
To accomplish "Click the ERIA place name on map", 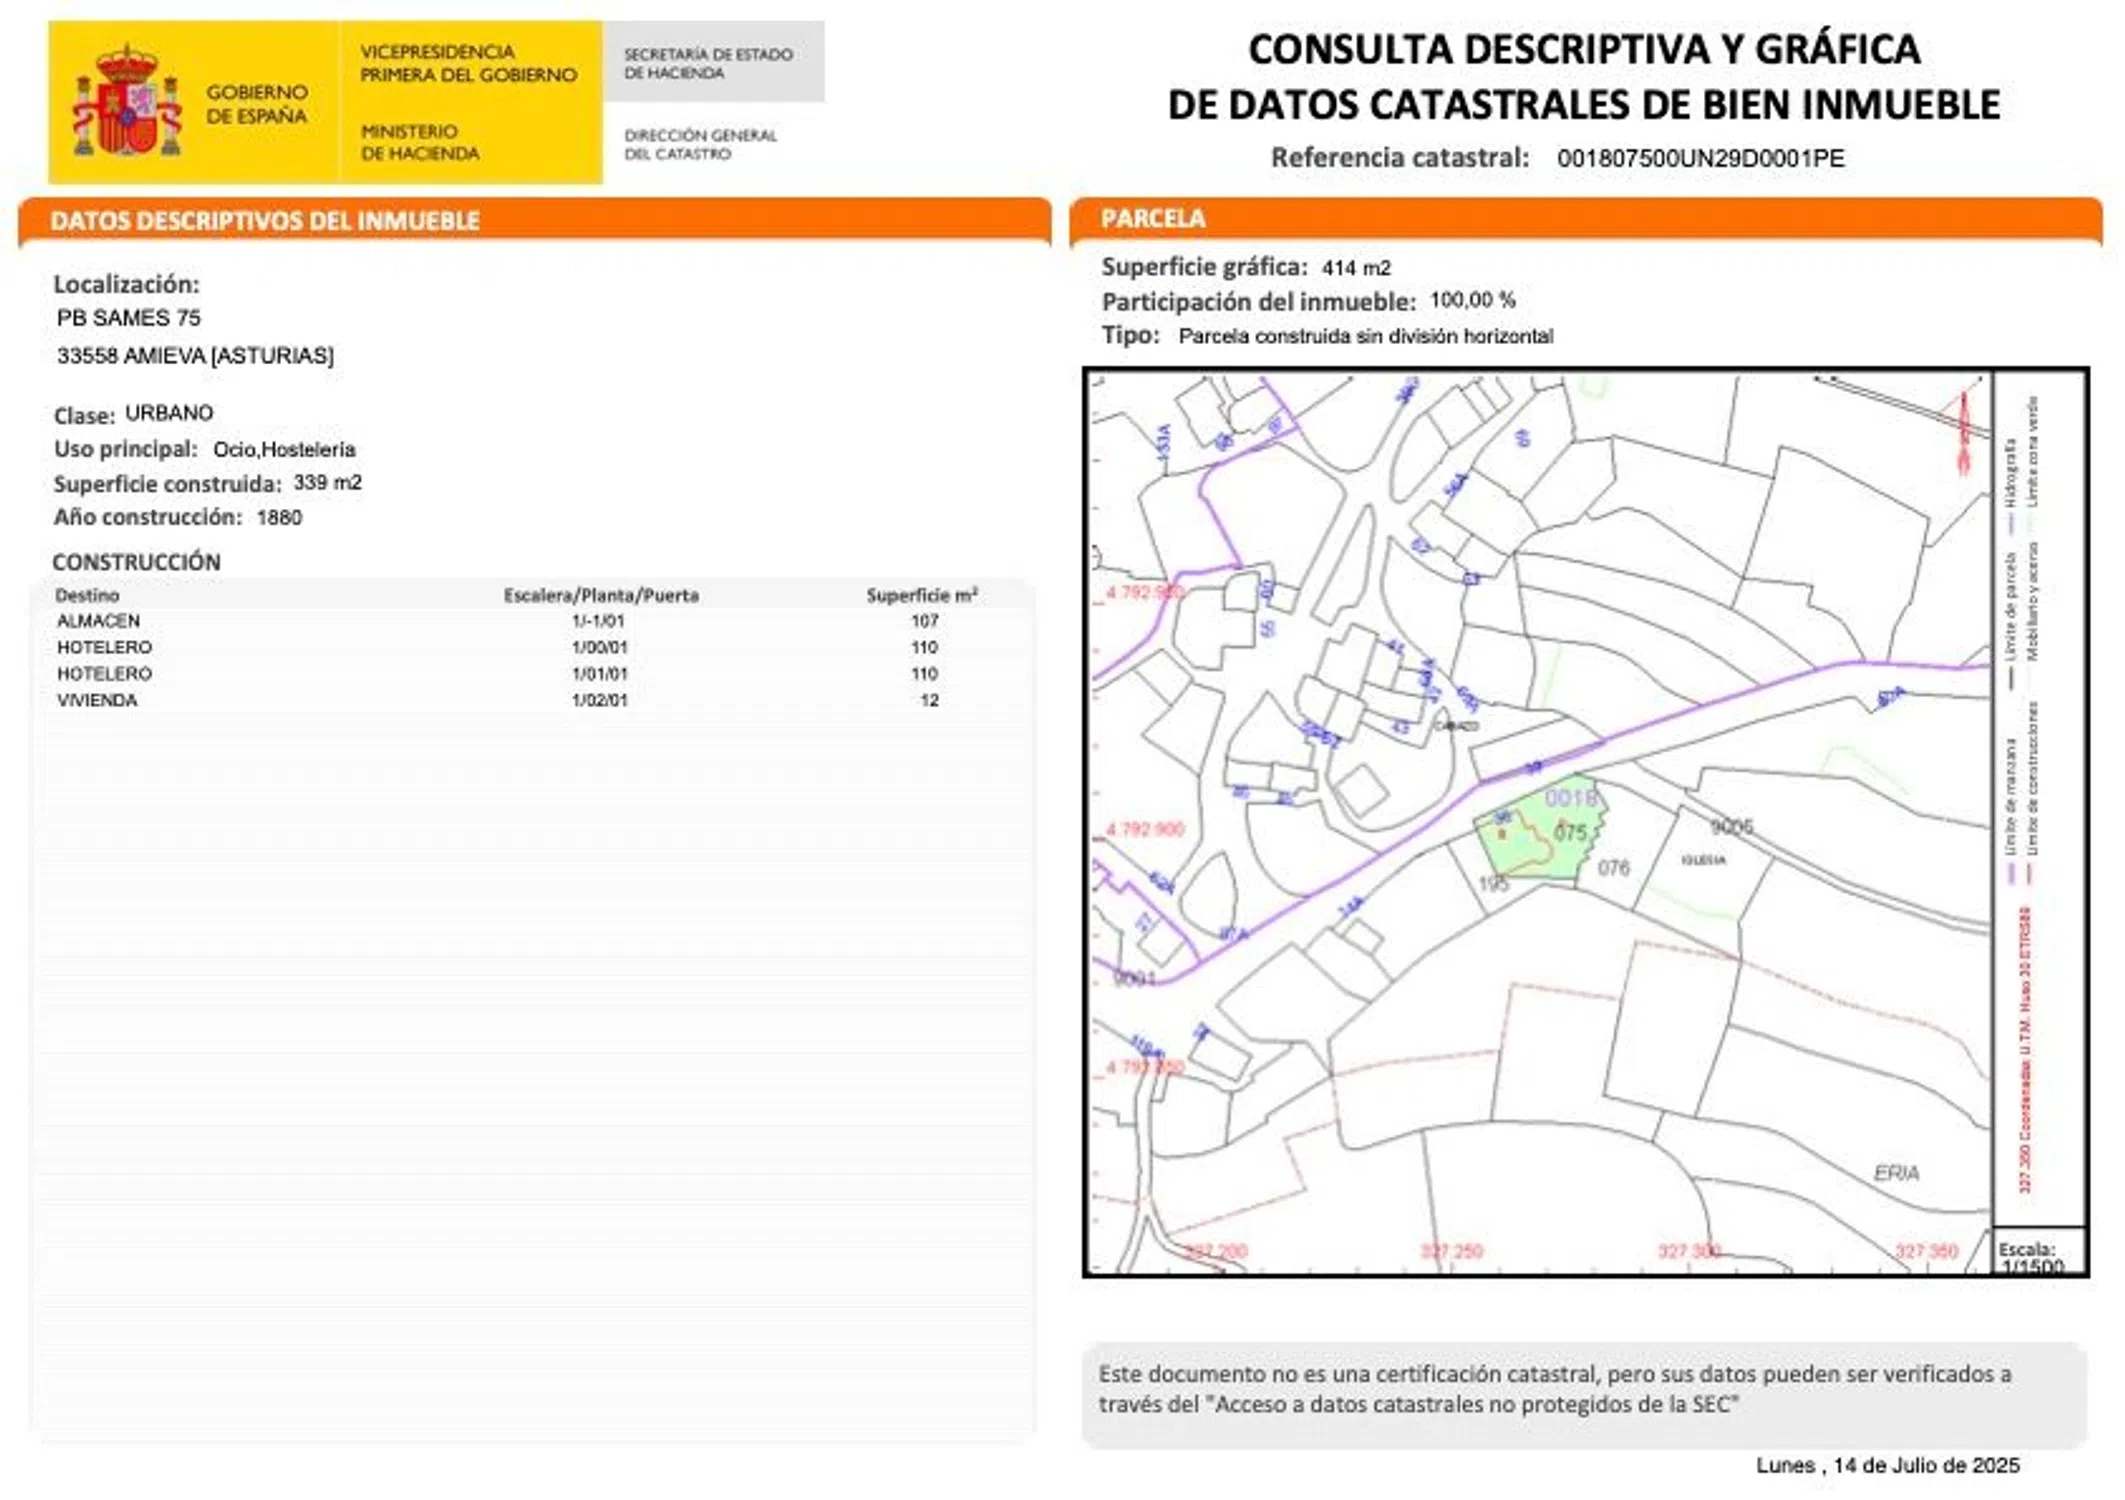I will [x=1896, y=1173].
